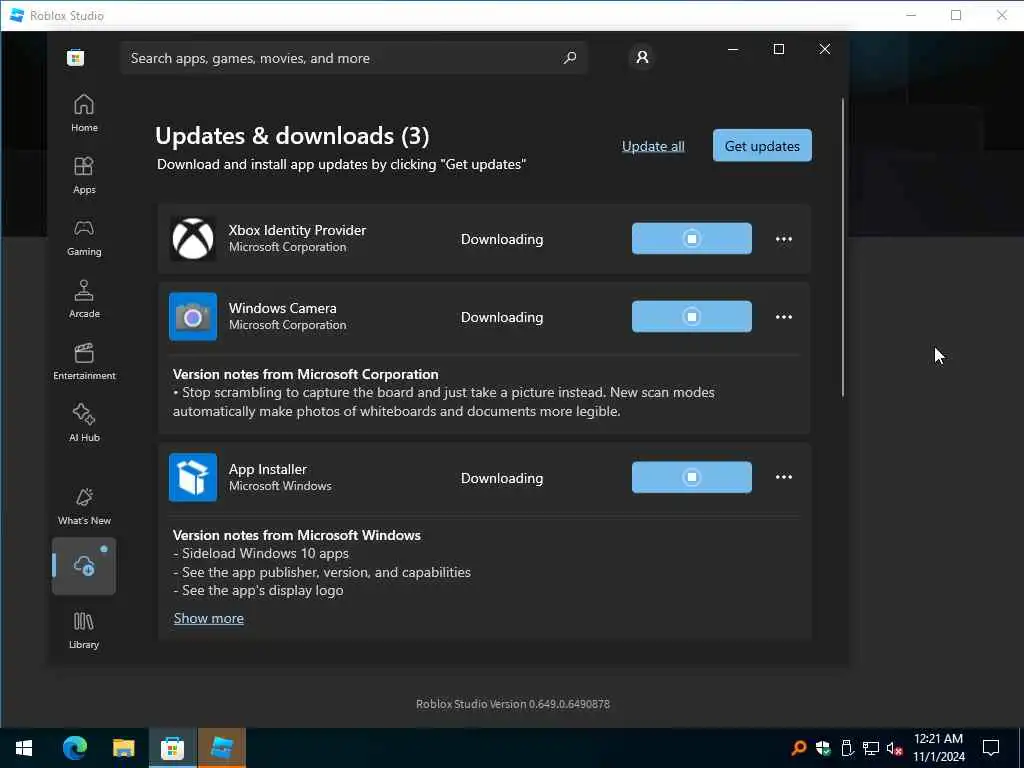Open the AI Hub section

point(84,423)
